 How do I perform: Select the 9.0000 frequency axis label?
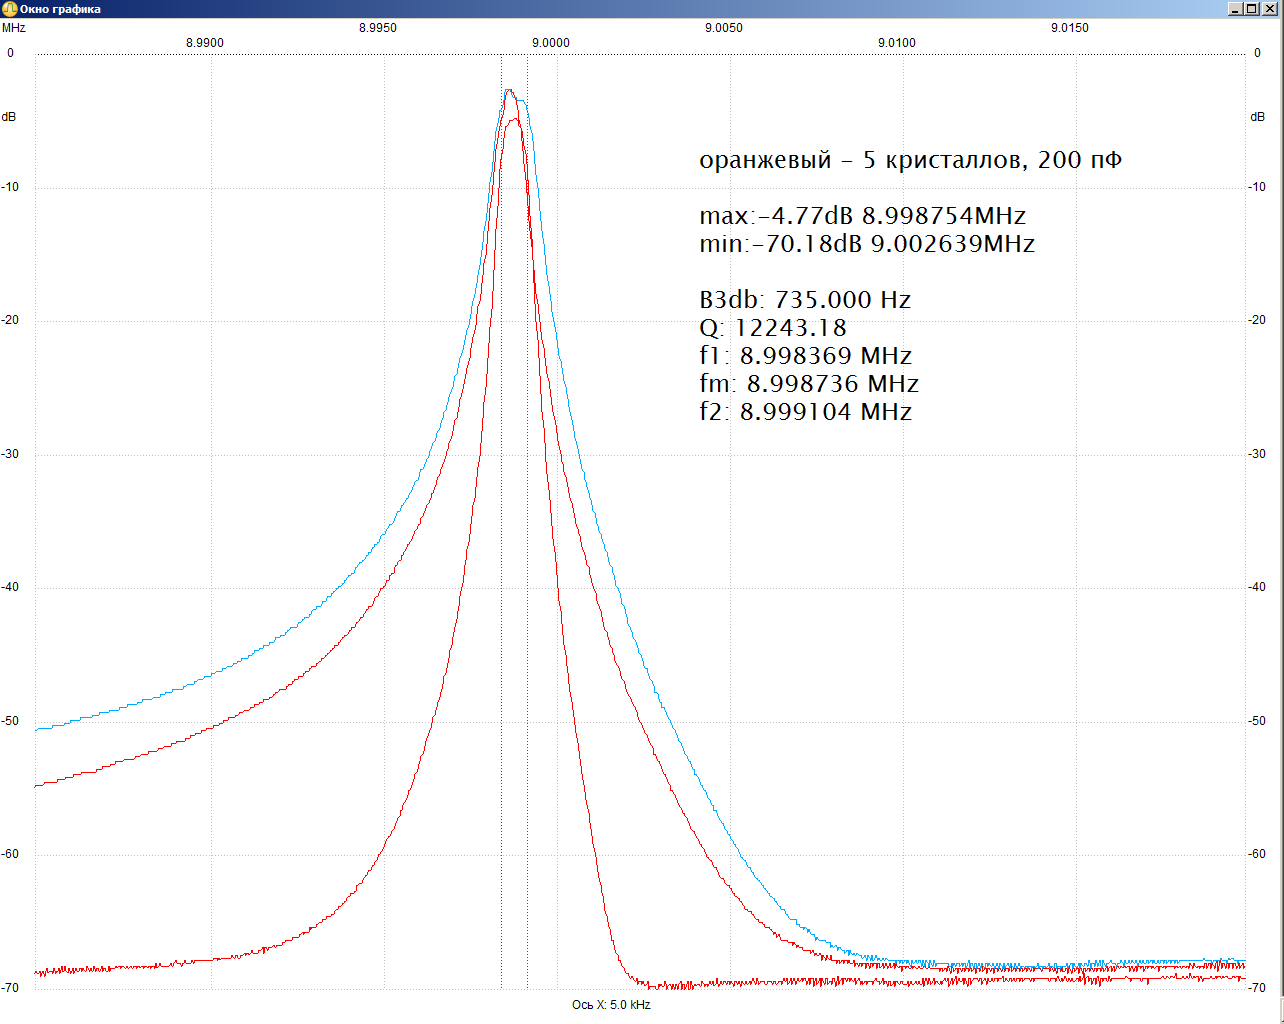(550, 43)
